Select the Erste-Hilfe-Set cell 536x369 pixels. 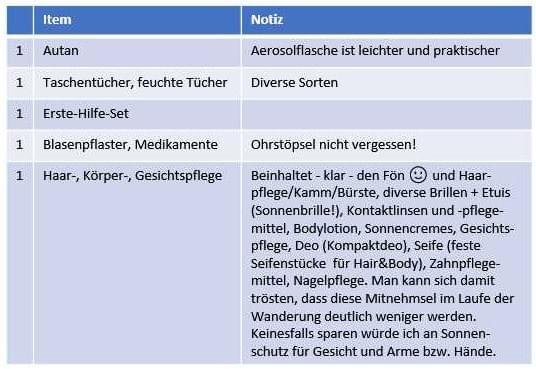[137, 114]
